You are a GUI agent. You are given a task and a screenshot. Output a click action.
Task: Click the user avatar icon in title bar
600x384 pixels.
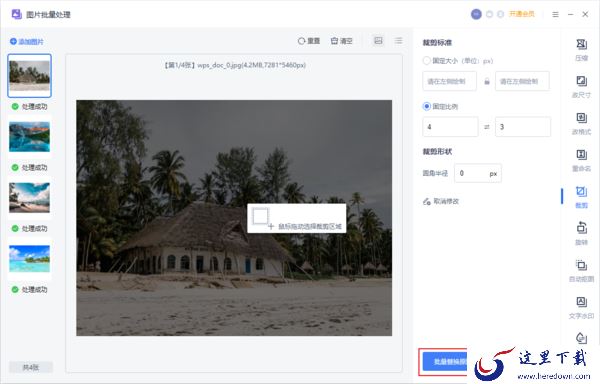[x=476, y=14]
